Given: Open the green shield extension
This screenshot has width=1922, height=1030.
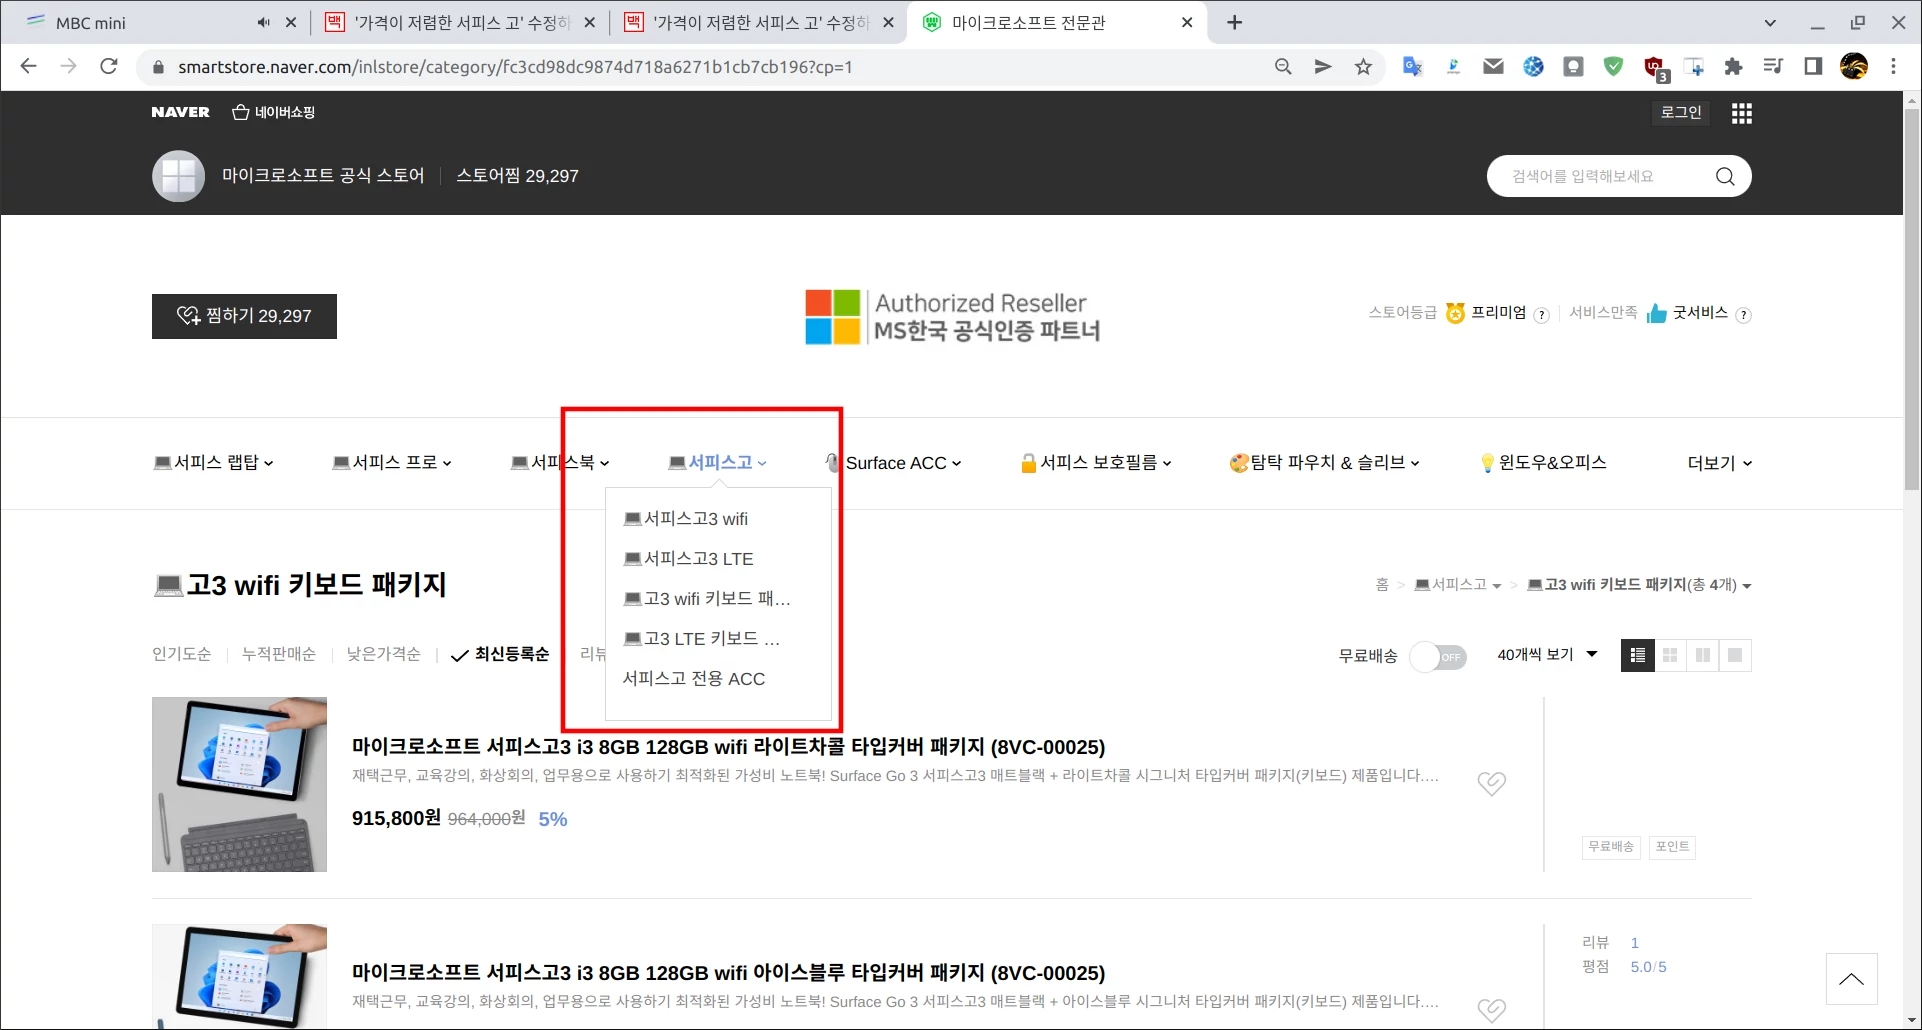Looking at the screenshot, I should point(1613,67).
